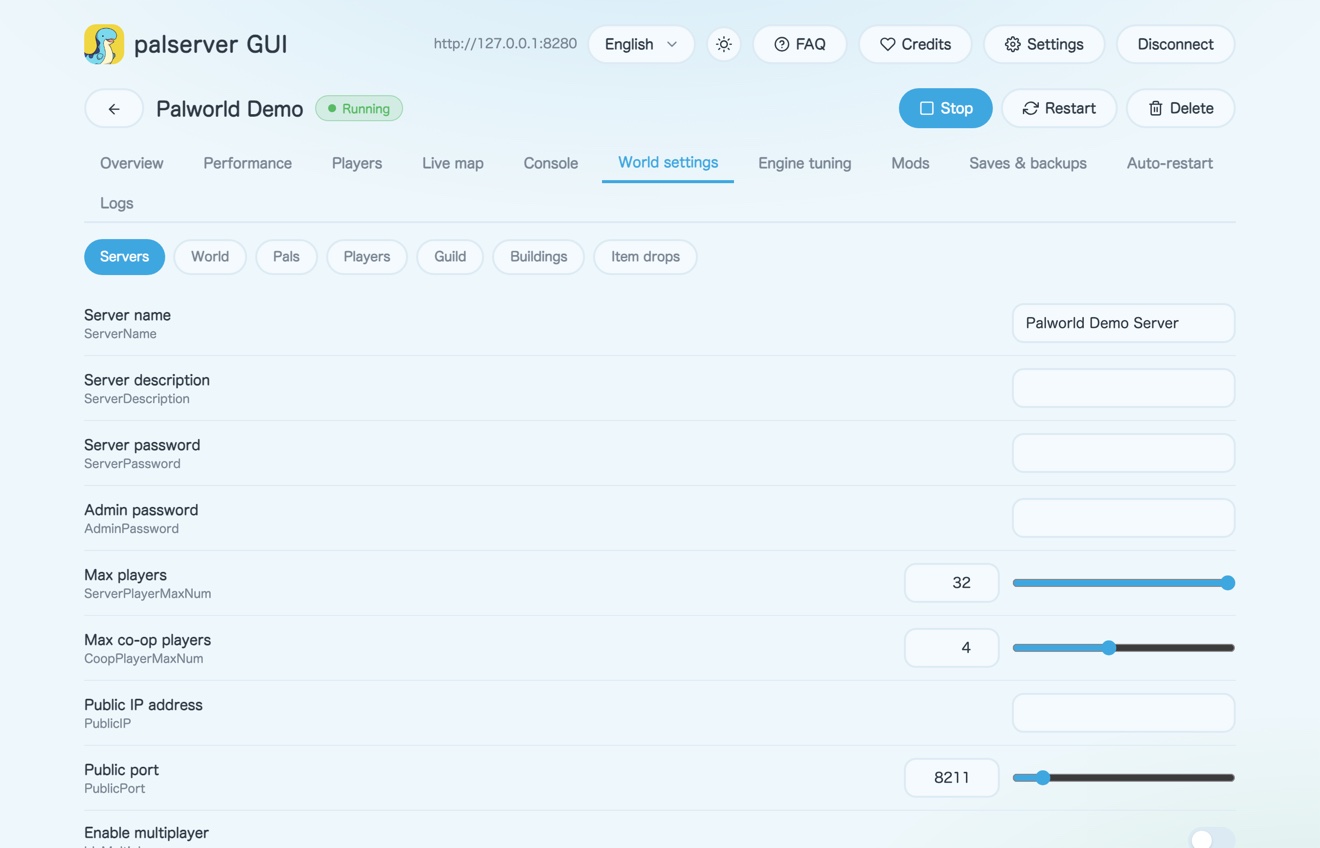Click the Server password input field

pyautogui.click(x=1123, y=453)
